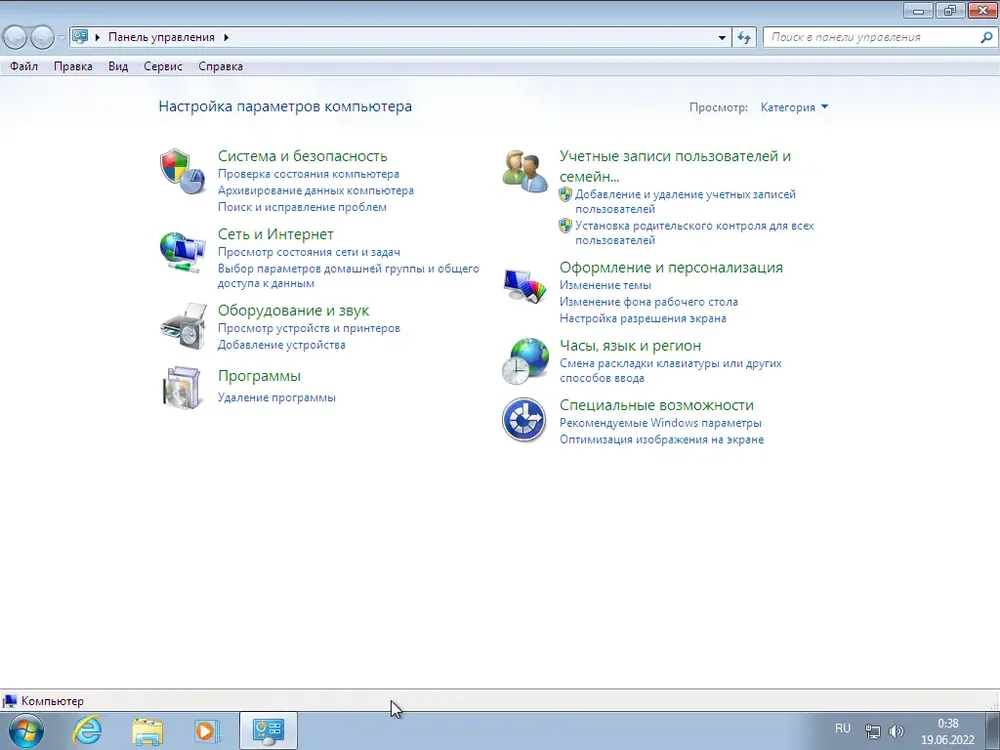Open Appearance and Personalization monitor icon
The width and height of the screenshot is (1000, 750).
[524, 286]
